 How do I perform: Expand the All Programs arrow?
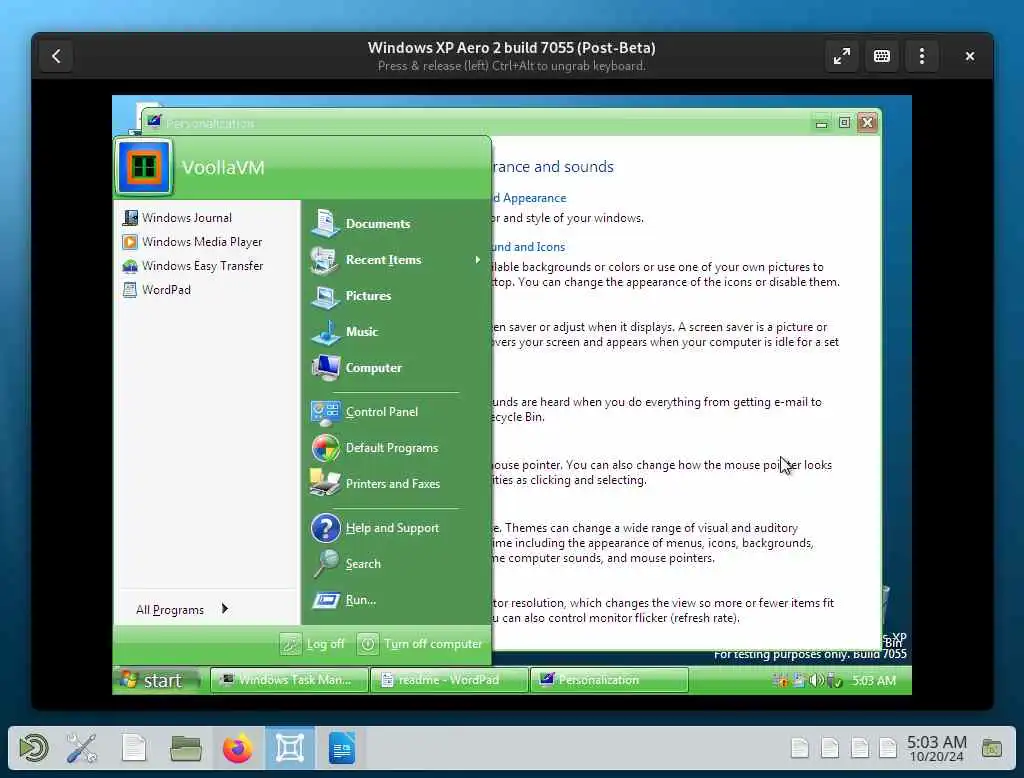click(x=225, y=609)
